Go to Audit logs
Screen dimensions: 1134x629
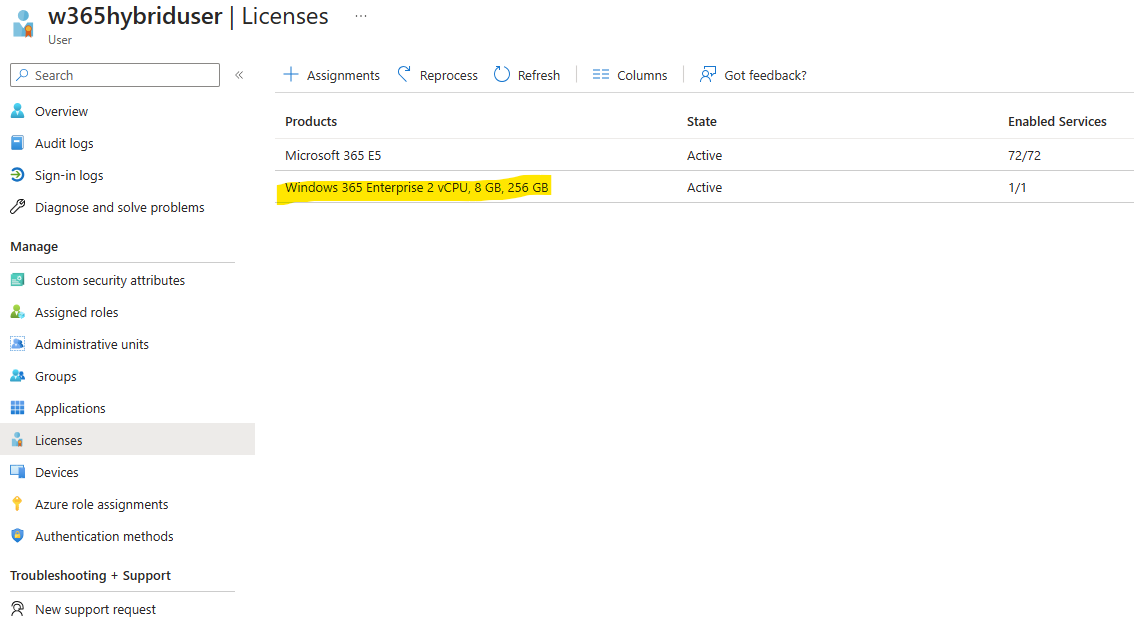pyautogui.click(x=64, y=143)
